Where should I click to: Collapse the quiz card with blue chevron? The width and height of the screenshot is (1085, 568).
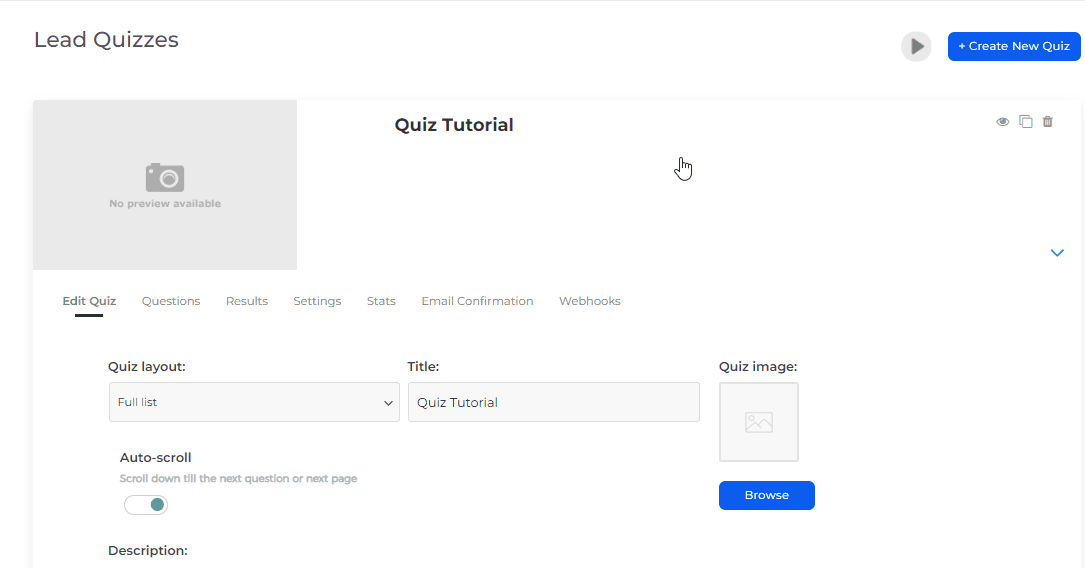(x=1057, y=253)
